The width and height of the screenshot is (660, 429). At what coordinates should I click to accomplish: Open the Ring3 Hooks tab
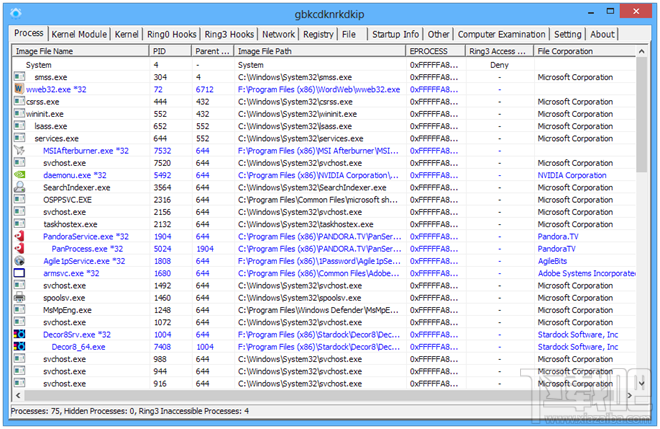tap(229, 34)
